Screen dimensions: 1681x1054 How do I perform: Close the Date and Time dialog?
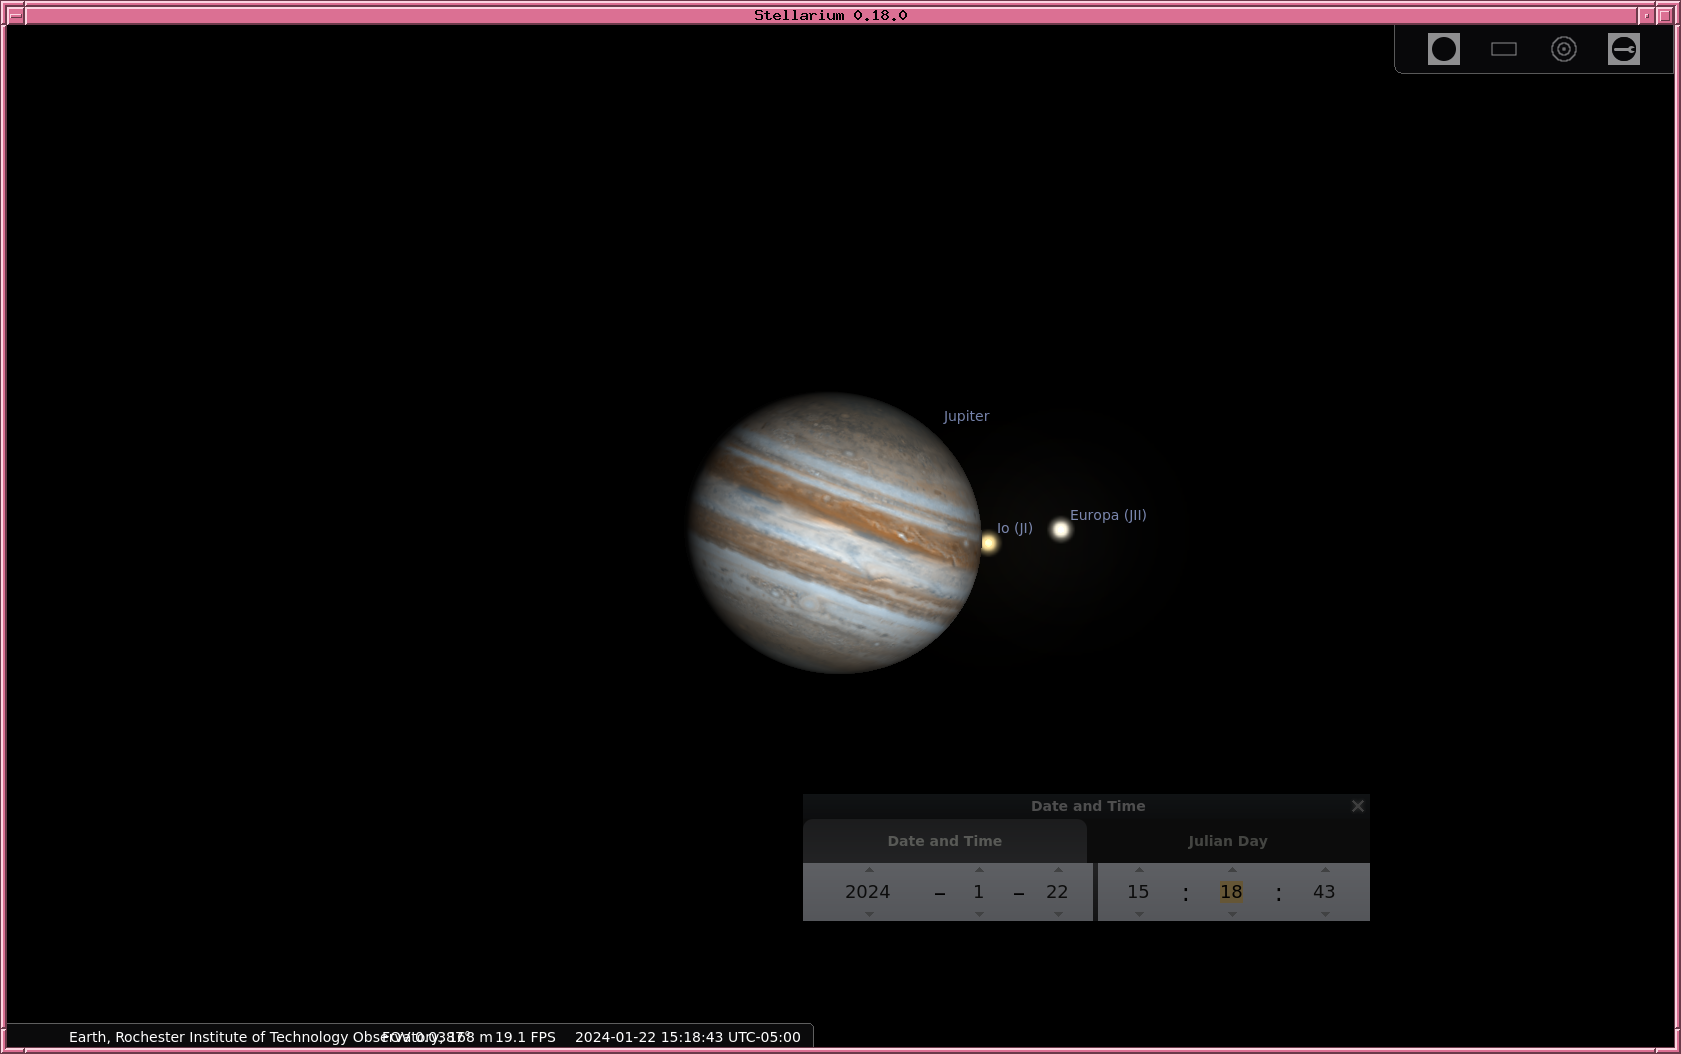point(1357,806)
